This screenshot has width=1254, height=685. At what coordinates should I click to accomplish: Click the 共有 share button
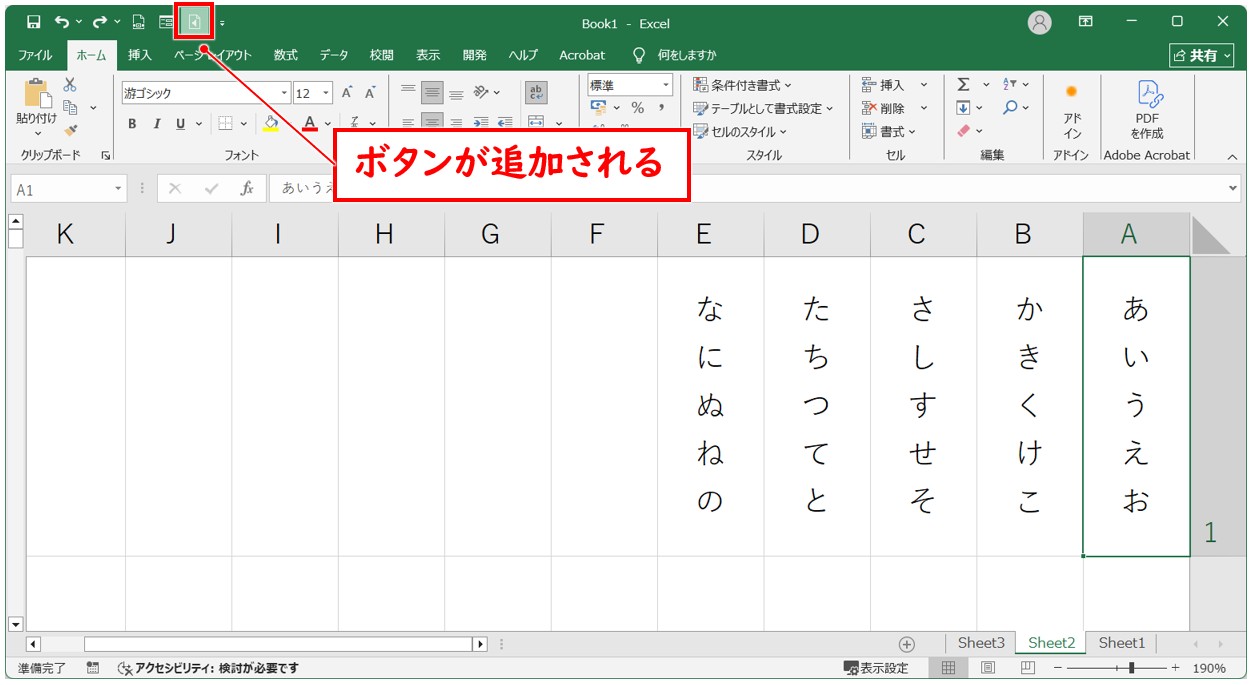coord(1201,56)
